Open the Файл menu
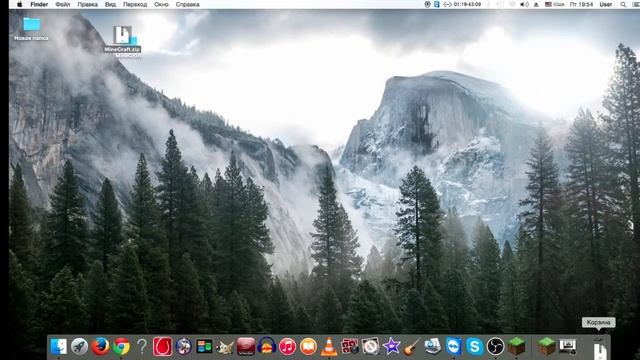This screenshot has width=640, height=360. [x=62, y=4]
